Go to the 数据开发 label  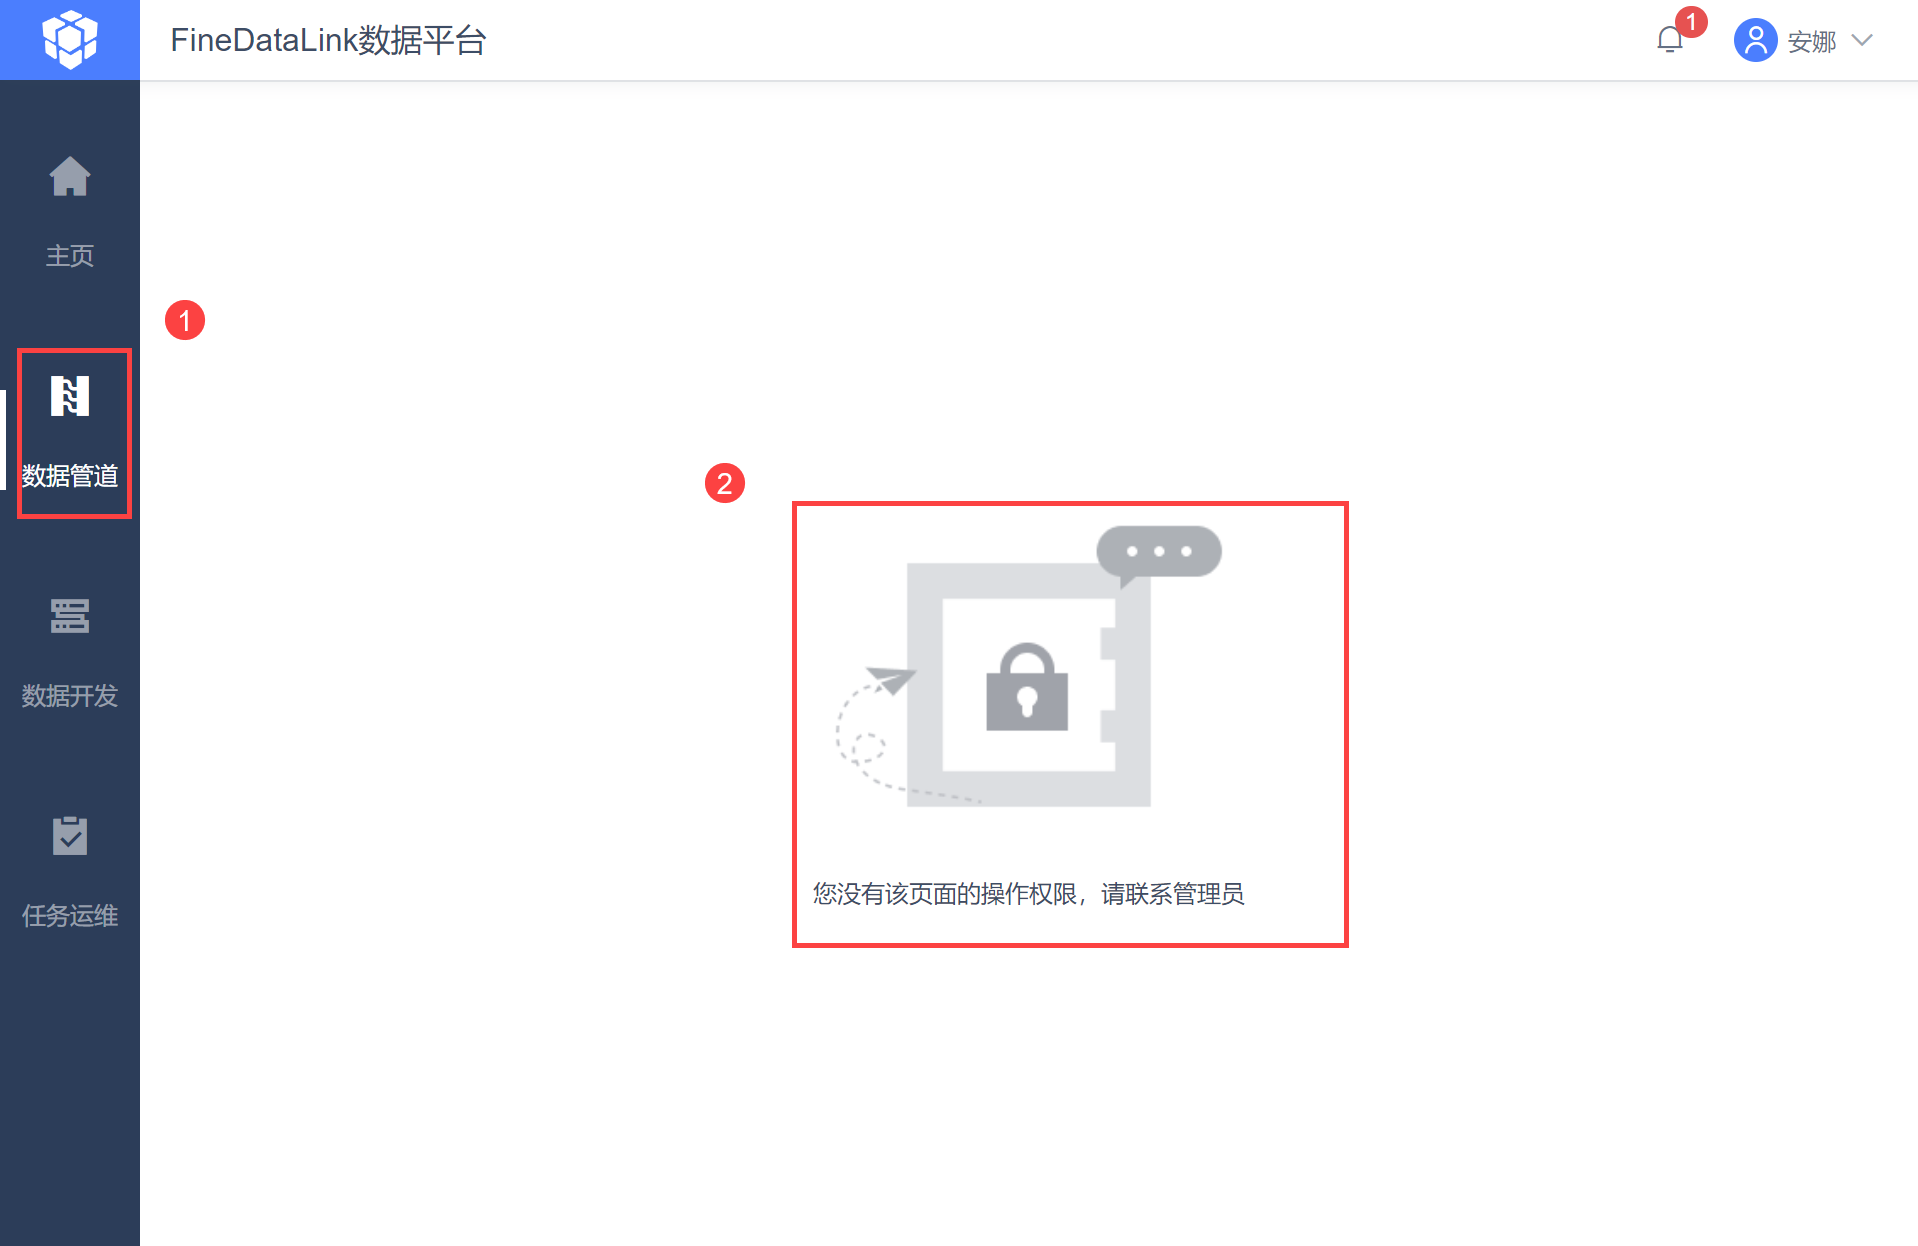pyautogui.click(x=70, y=696)
